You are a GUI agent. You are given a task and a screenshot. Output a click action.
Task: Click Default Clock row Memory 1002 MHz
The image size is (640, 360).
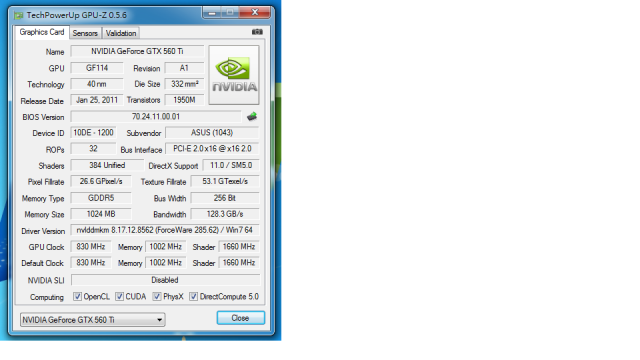pos(165,262)
